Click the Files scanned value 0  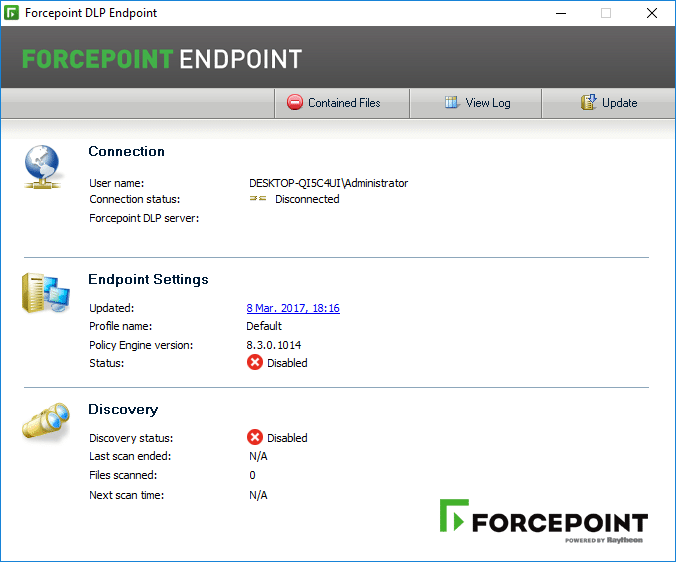[x=252, y=475]
